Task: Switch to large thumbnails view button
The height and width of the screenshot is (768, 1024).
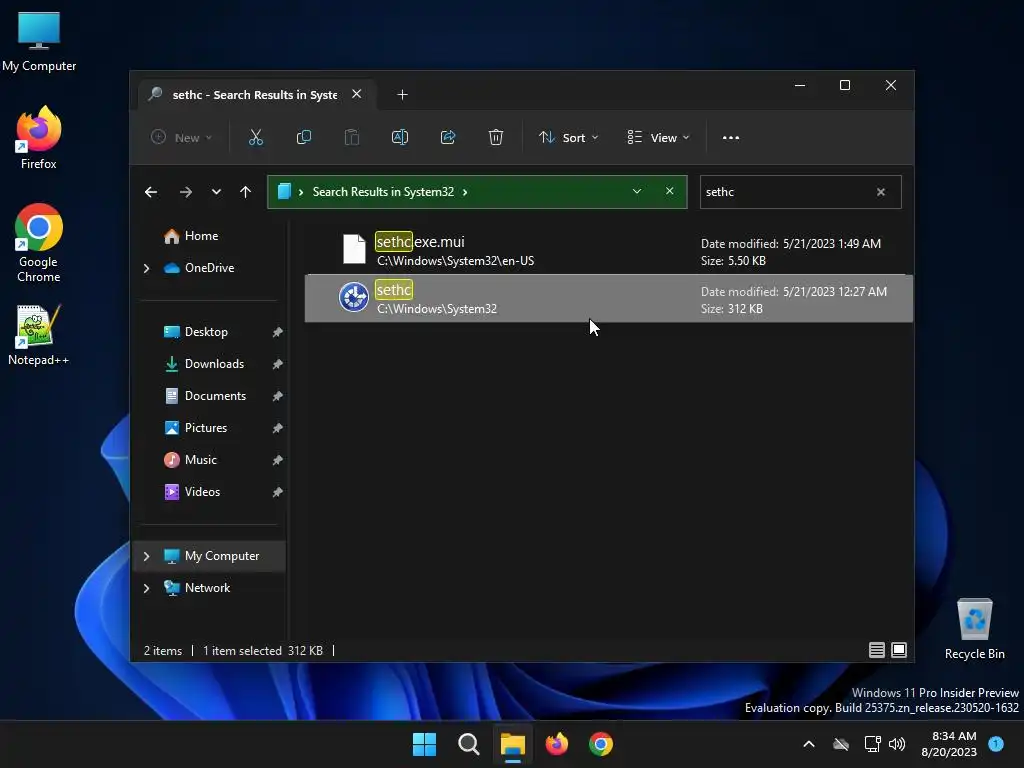Action: (x=899, y=650)
